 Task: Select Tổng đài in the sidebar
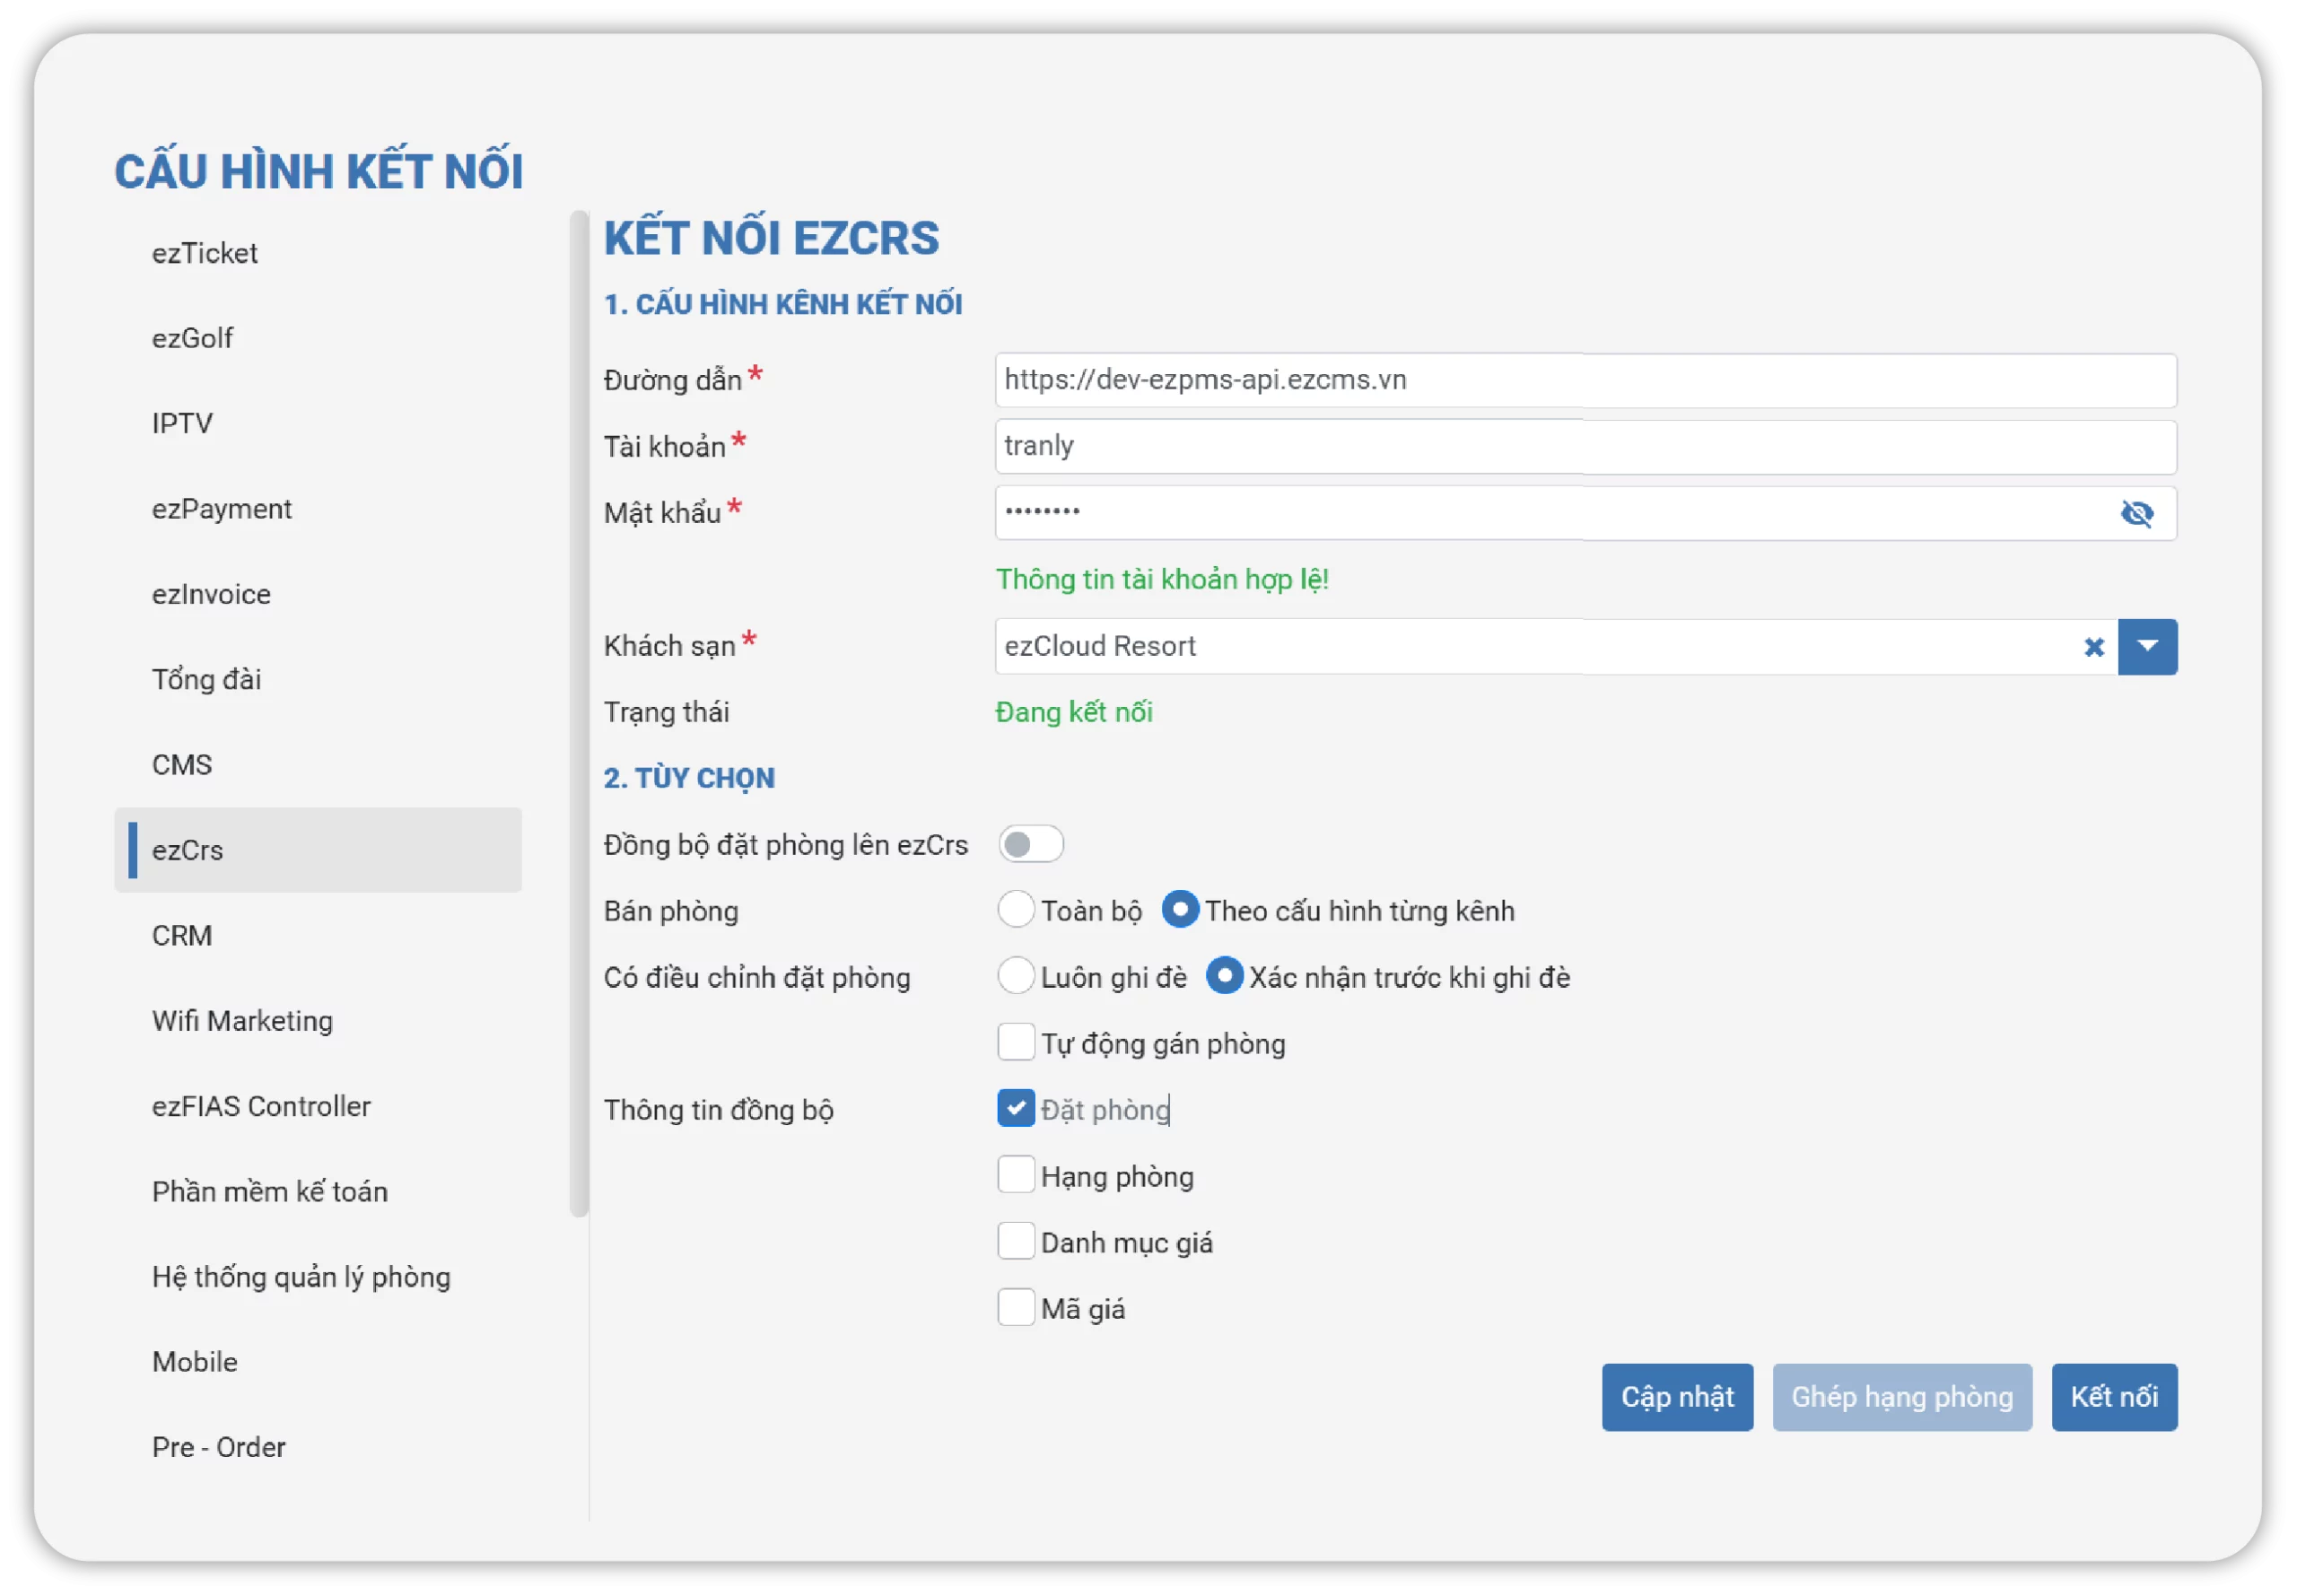pyautogui.click(x=318, y=679)
